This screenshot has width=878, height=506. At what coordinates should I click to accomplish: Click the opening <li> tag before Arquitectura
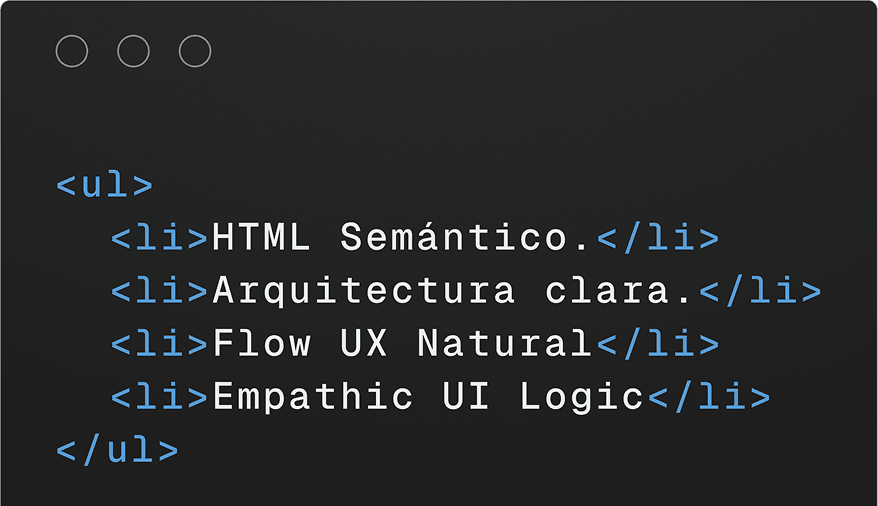point(160,291)
